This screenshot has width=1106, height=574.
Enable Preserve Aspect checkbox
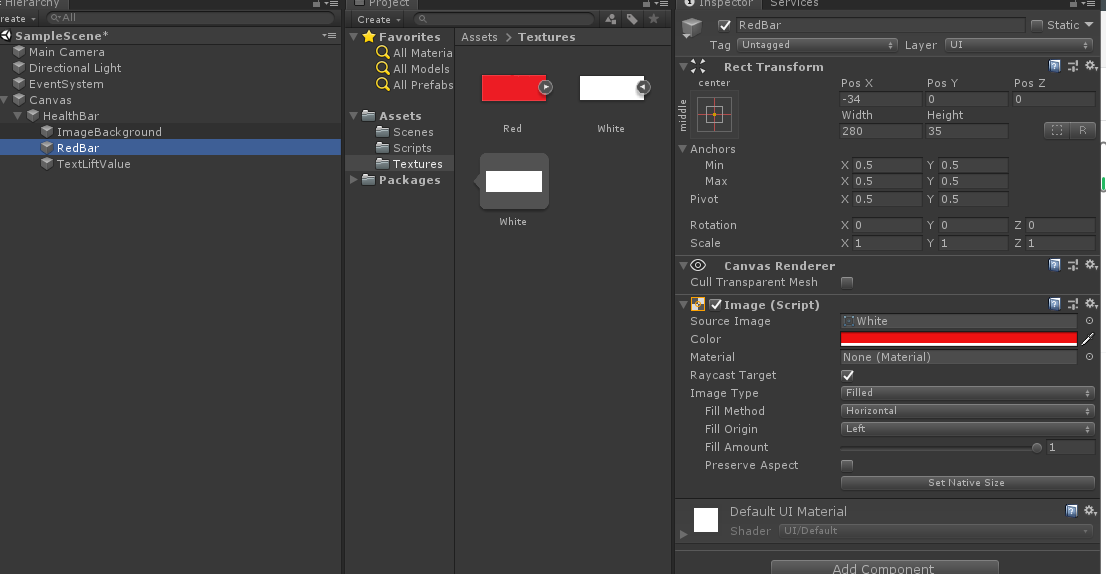pos(847,465)
